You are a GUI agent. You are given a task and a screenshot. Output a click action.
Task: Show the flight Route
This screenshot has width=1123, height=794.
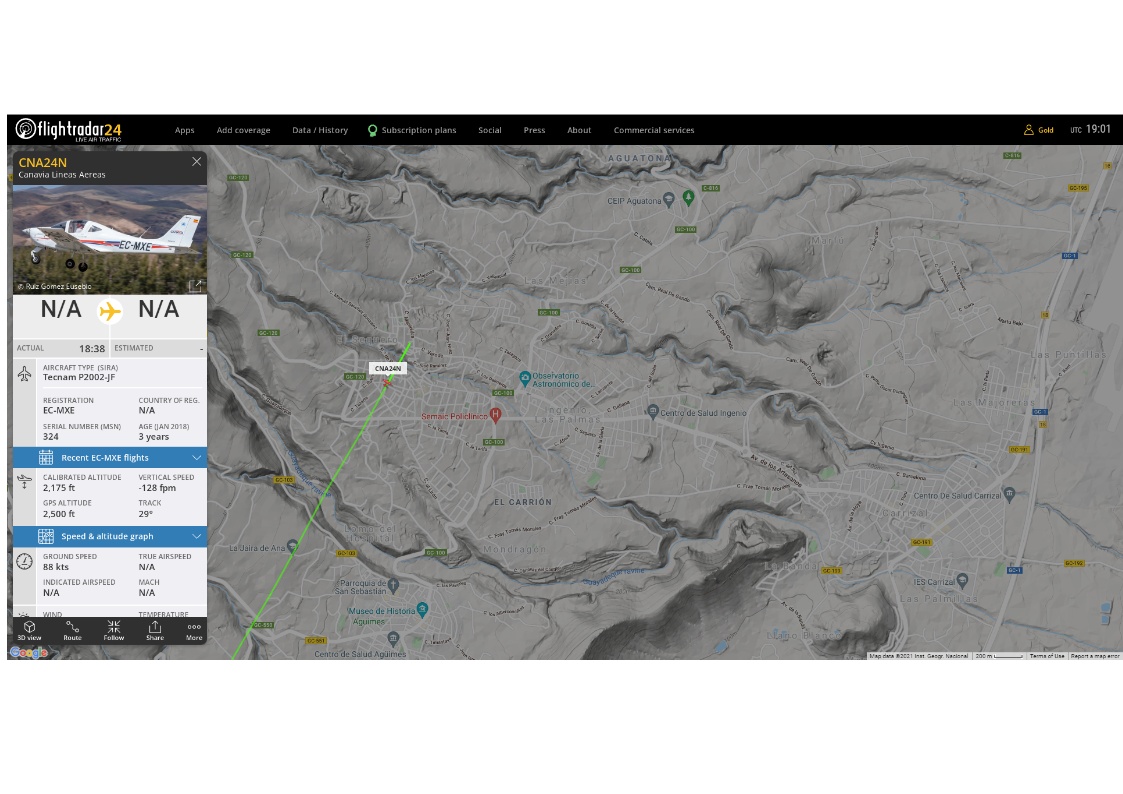pyautogui.click(x=72, y=630)
